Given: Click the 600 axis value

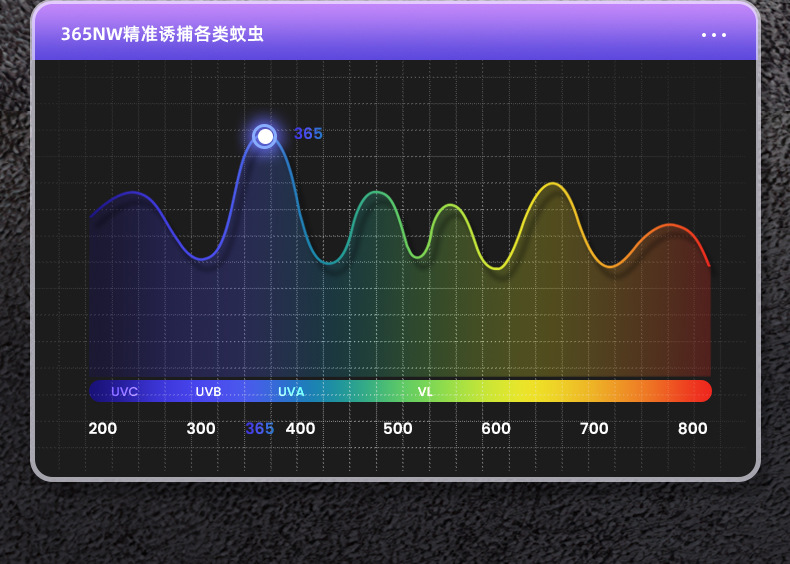Looking at the screenshot, I should coord(496,428).
